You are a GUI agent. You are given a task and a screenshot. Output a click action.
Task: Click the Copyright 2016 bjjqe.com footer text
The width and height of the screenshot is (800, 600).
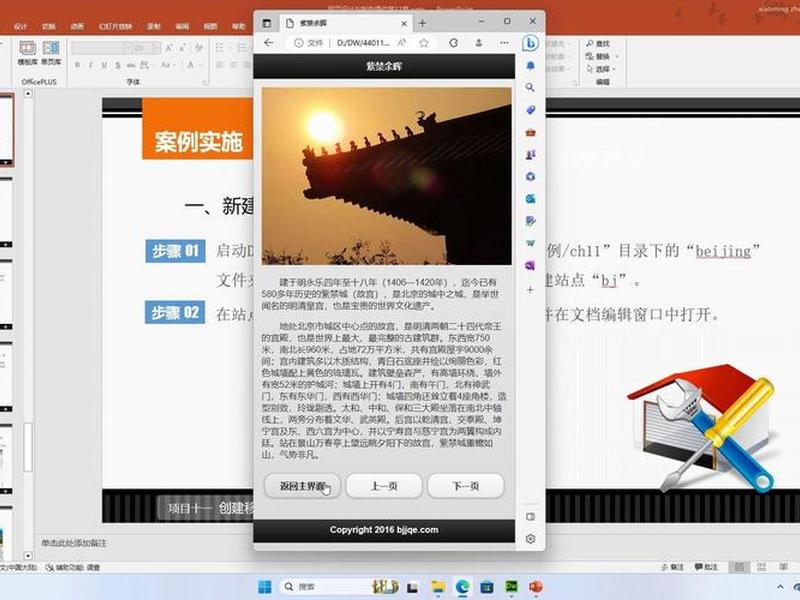coord(384,530)
